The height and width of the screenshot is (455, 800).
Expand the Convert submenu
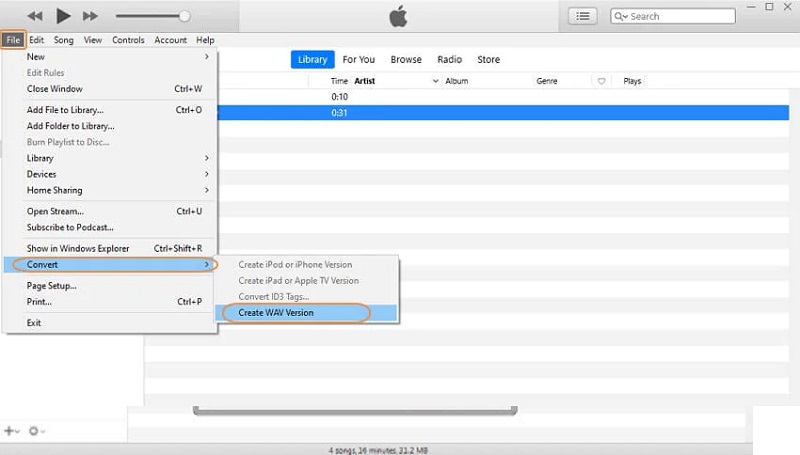tap(110, 265)
